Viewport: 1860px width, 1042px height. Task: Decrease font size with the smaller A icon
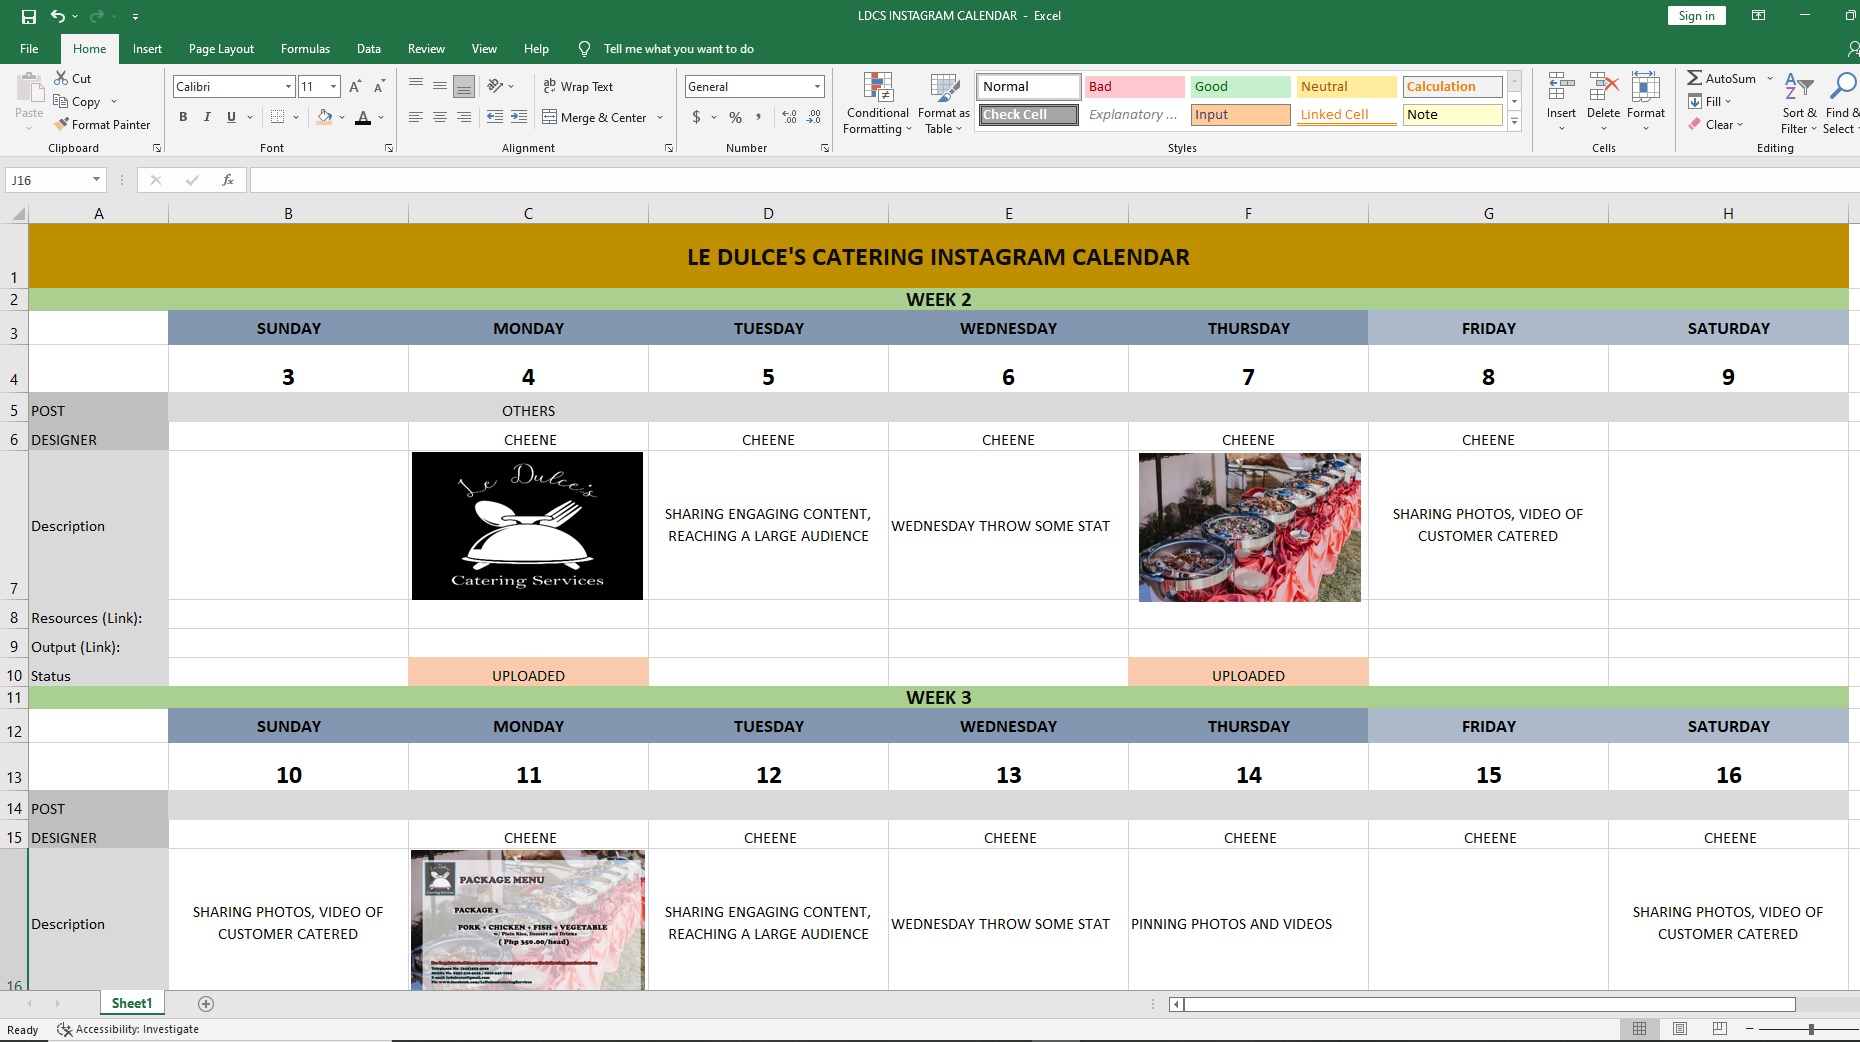[x=379, y=87]
